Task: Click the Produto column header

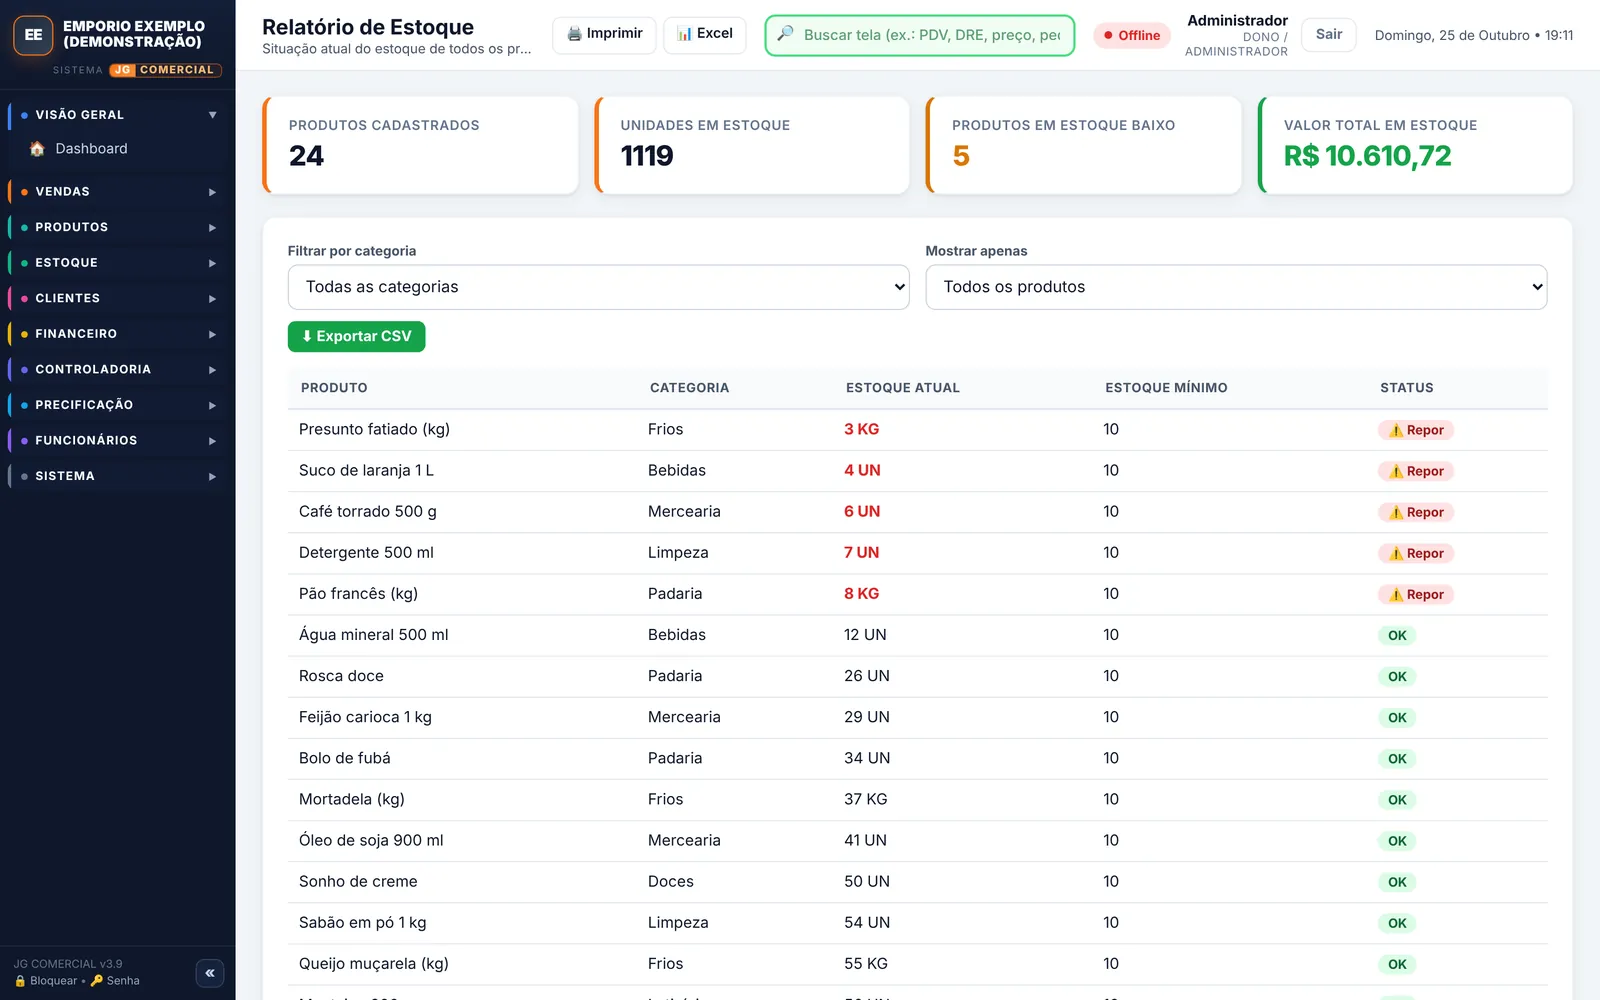Action: tap(334, 388)
